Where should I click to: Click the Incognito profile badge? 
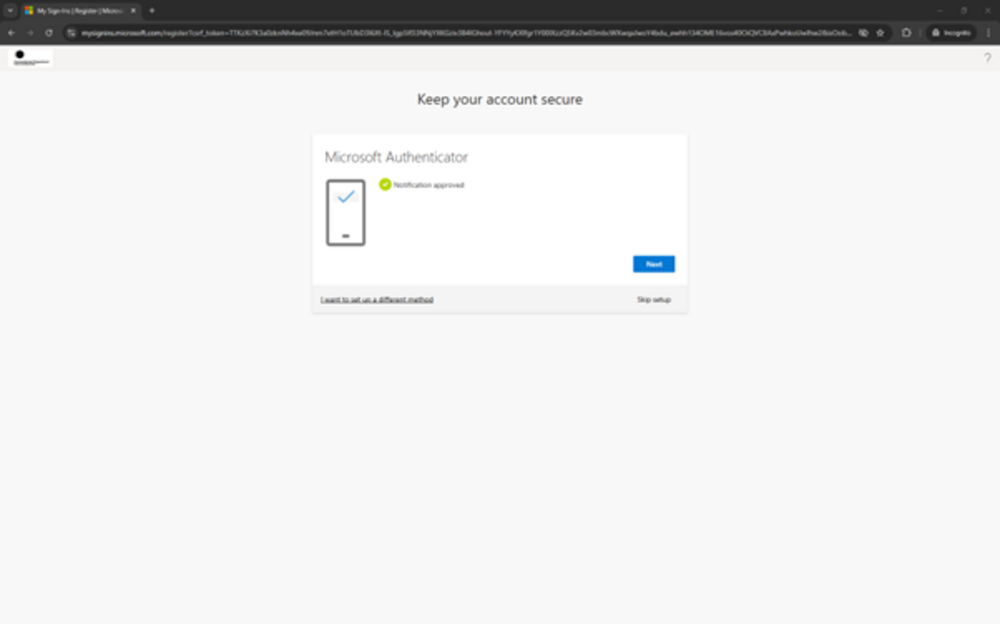[x=949, y=32]
